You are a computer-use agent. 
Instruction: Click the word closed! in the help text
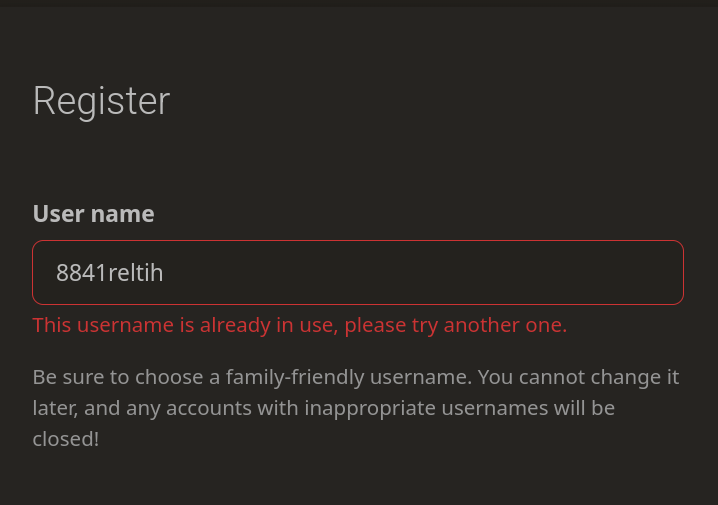pos(66,439)
